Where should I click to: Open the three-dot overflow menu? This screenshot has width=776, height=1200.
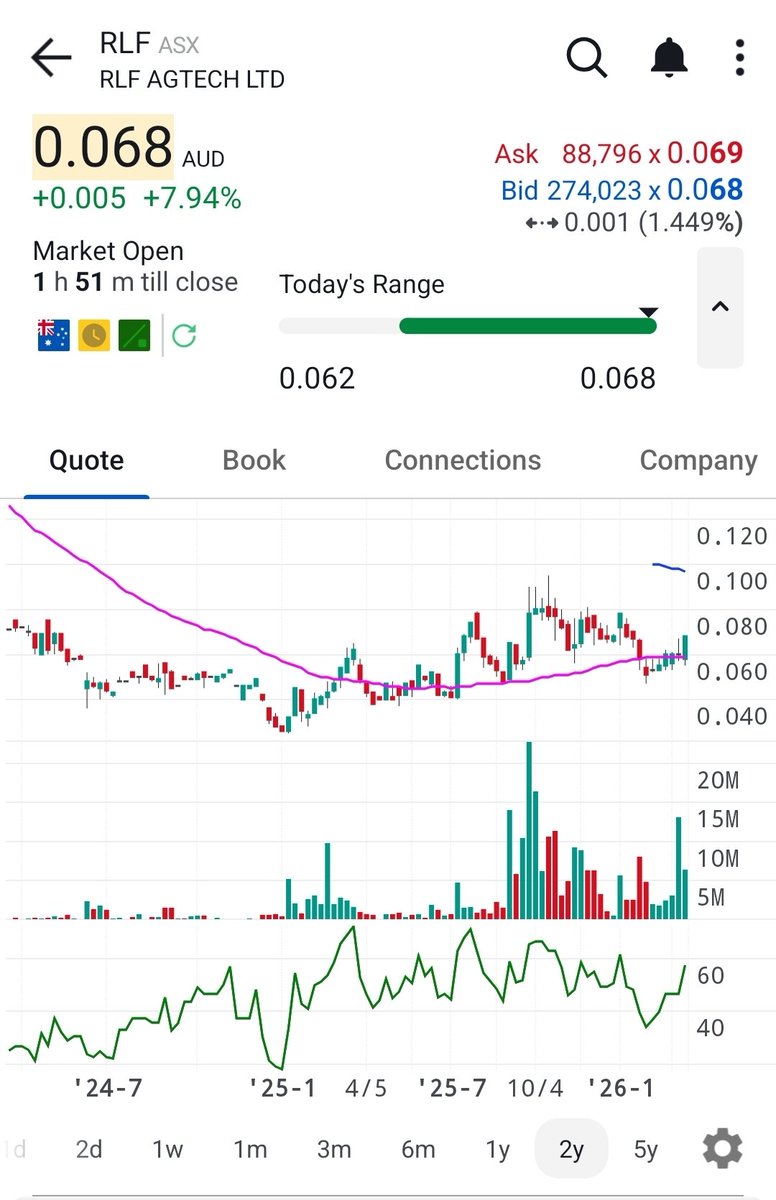[x=740, y=58]
